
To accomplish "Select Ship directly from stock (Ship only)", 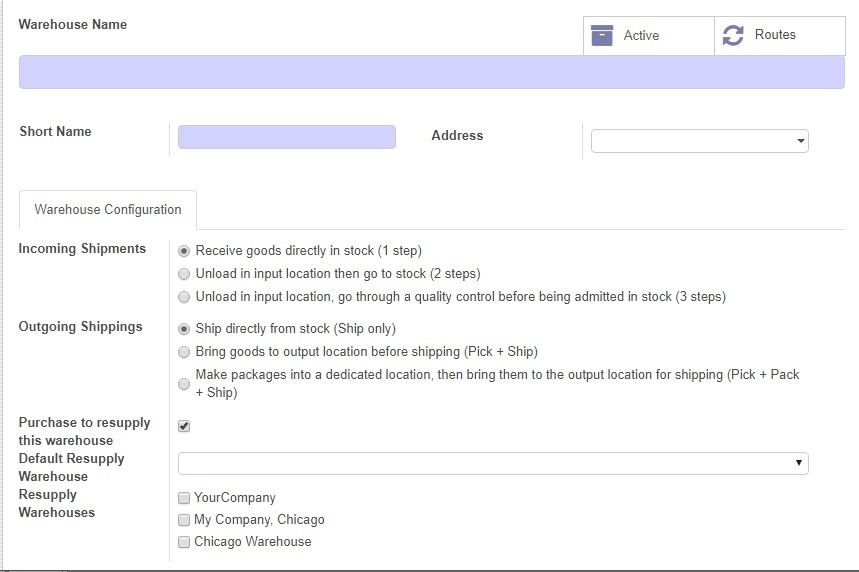I will [184, 329].
